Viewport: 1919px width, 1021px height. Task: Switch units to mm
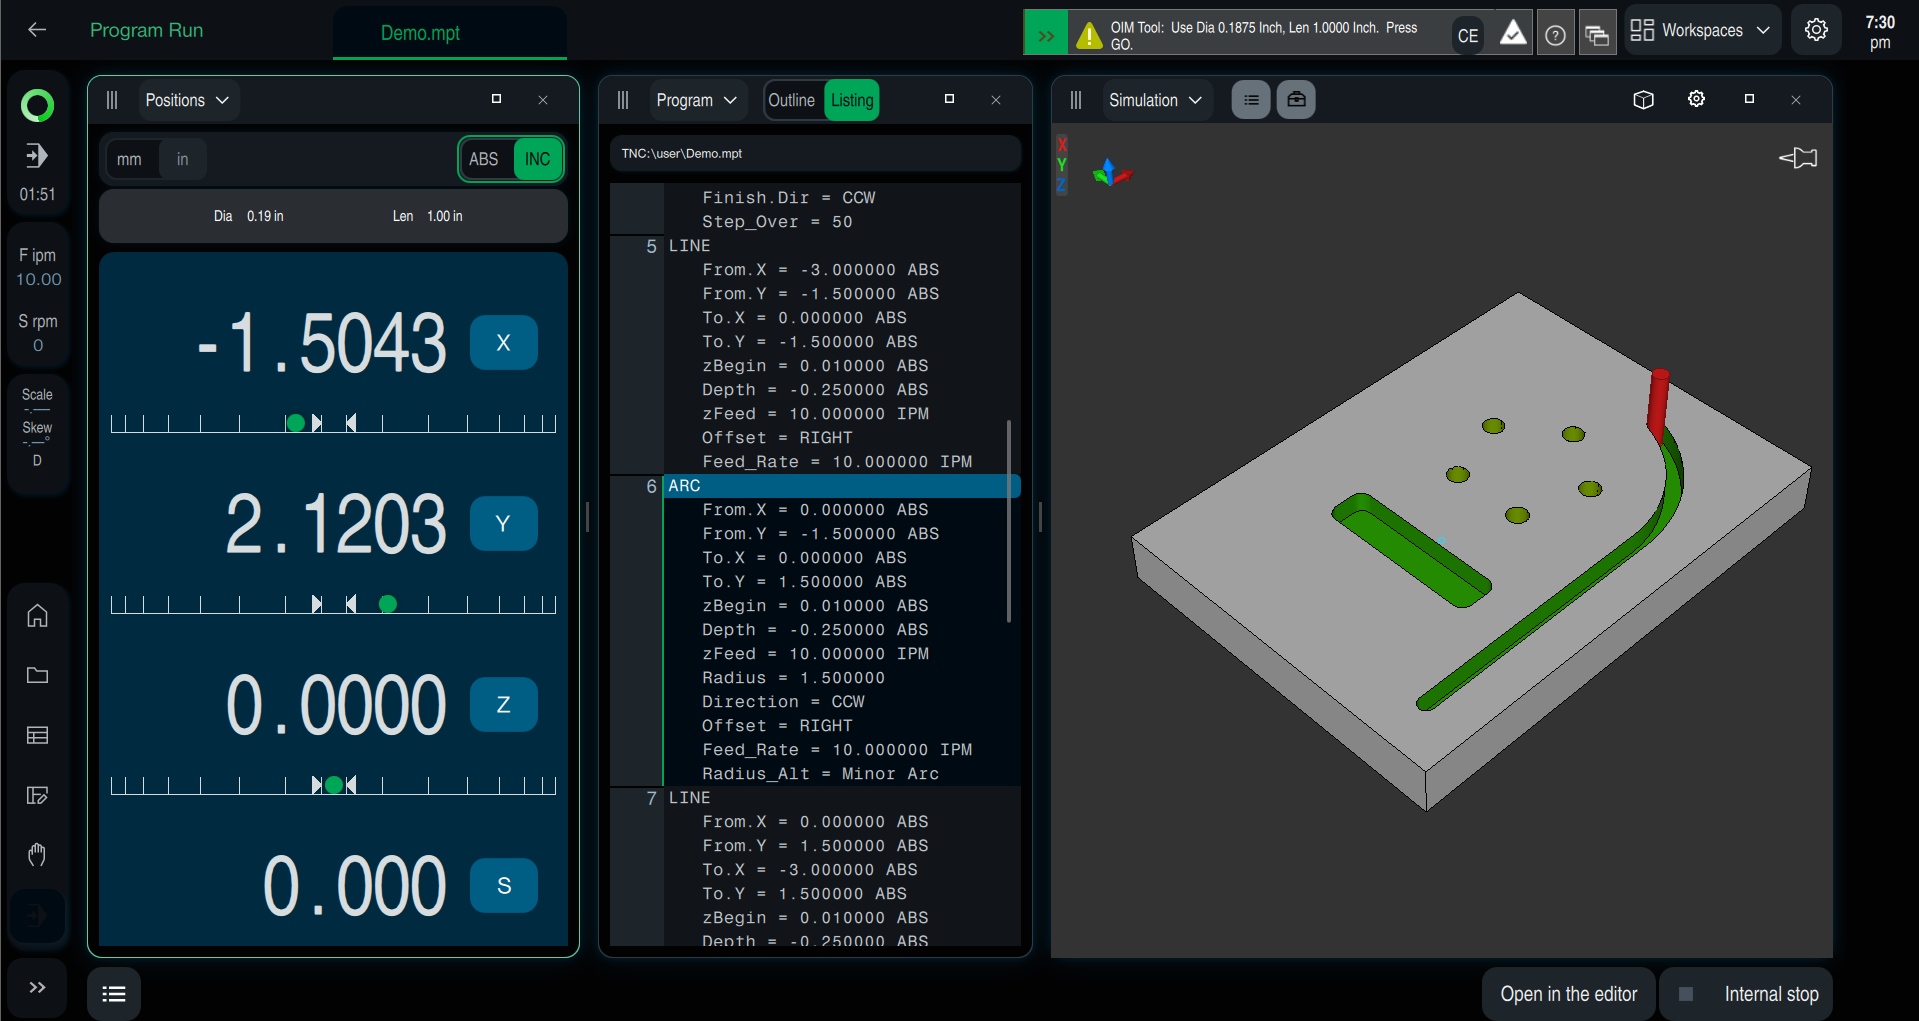coord(130,159)
